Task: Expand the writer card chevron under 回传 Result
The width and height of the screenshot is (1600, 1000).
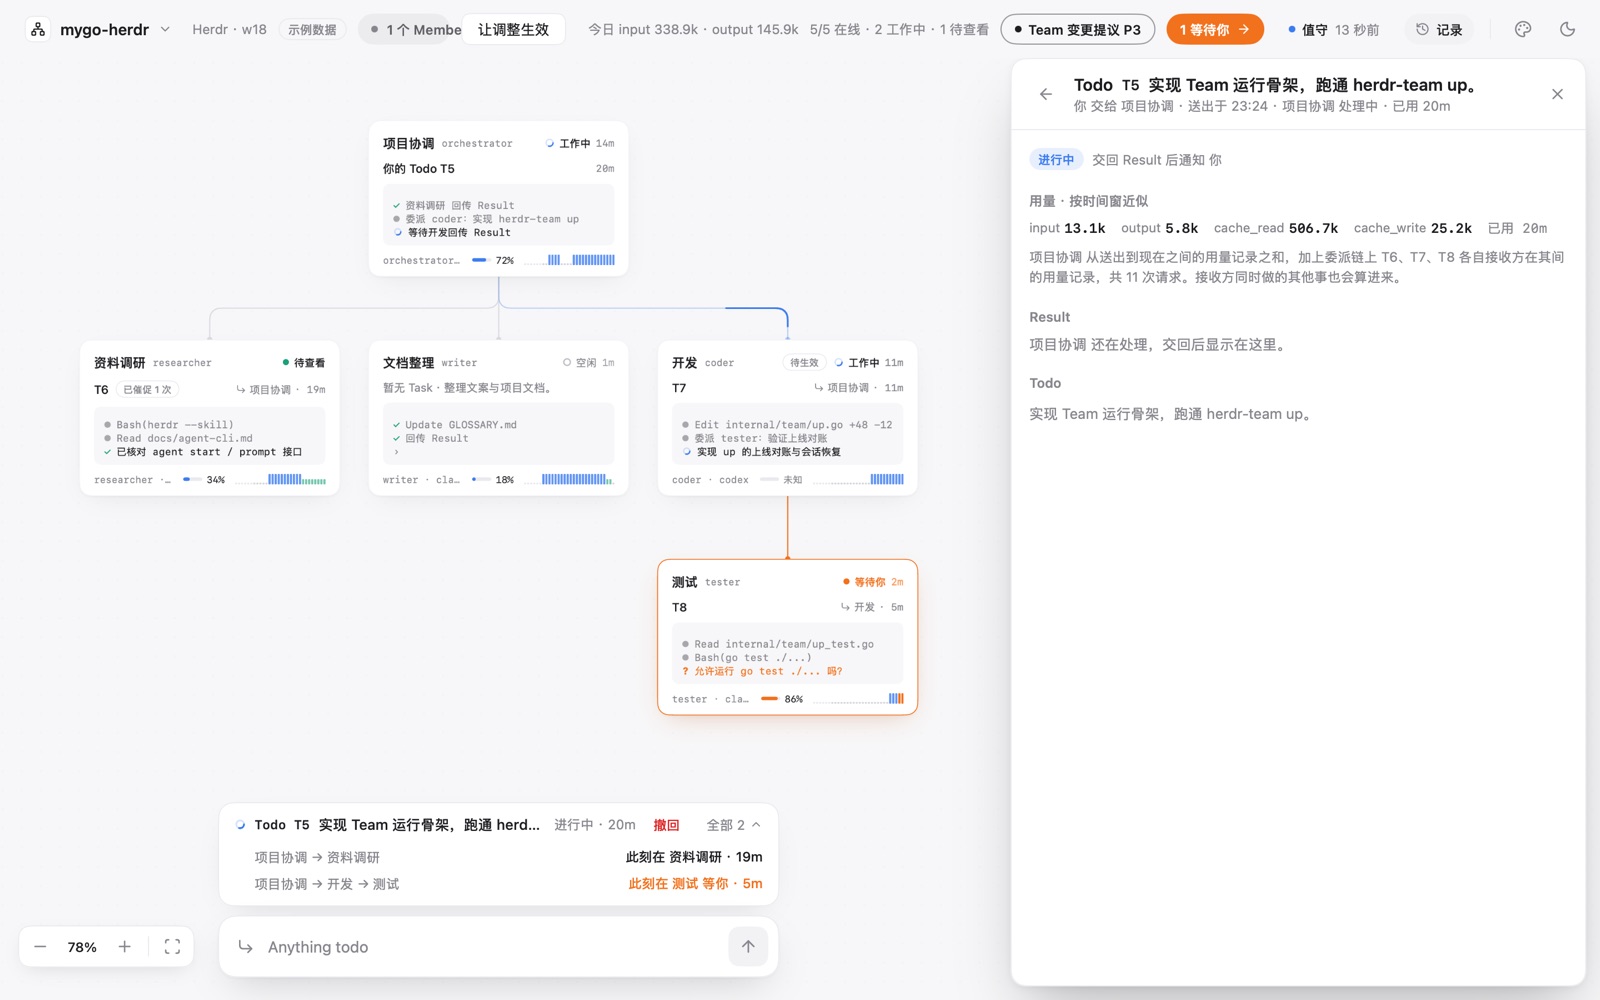Action: pyautogui.click(x=396, y=452)
